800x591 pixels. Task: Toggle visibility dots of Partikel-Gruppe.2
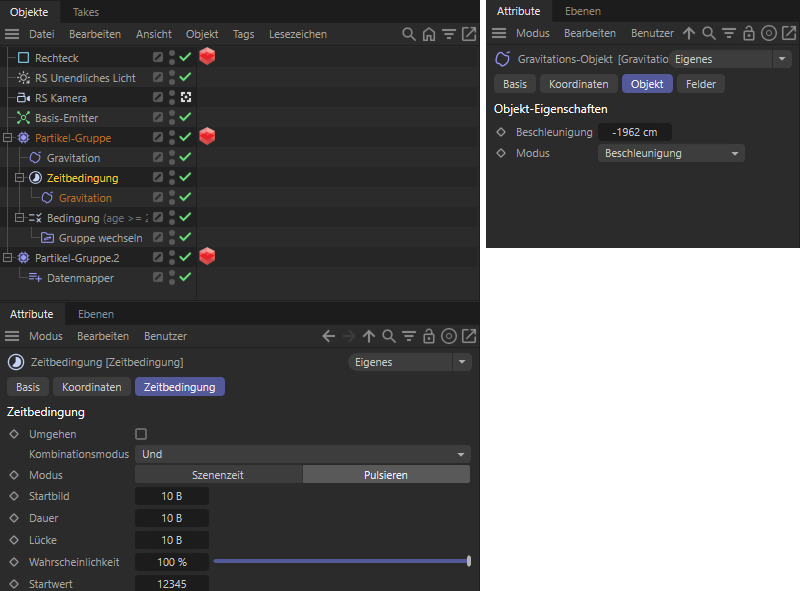pyautogui.click(x=172, y=257)
